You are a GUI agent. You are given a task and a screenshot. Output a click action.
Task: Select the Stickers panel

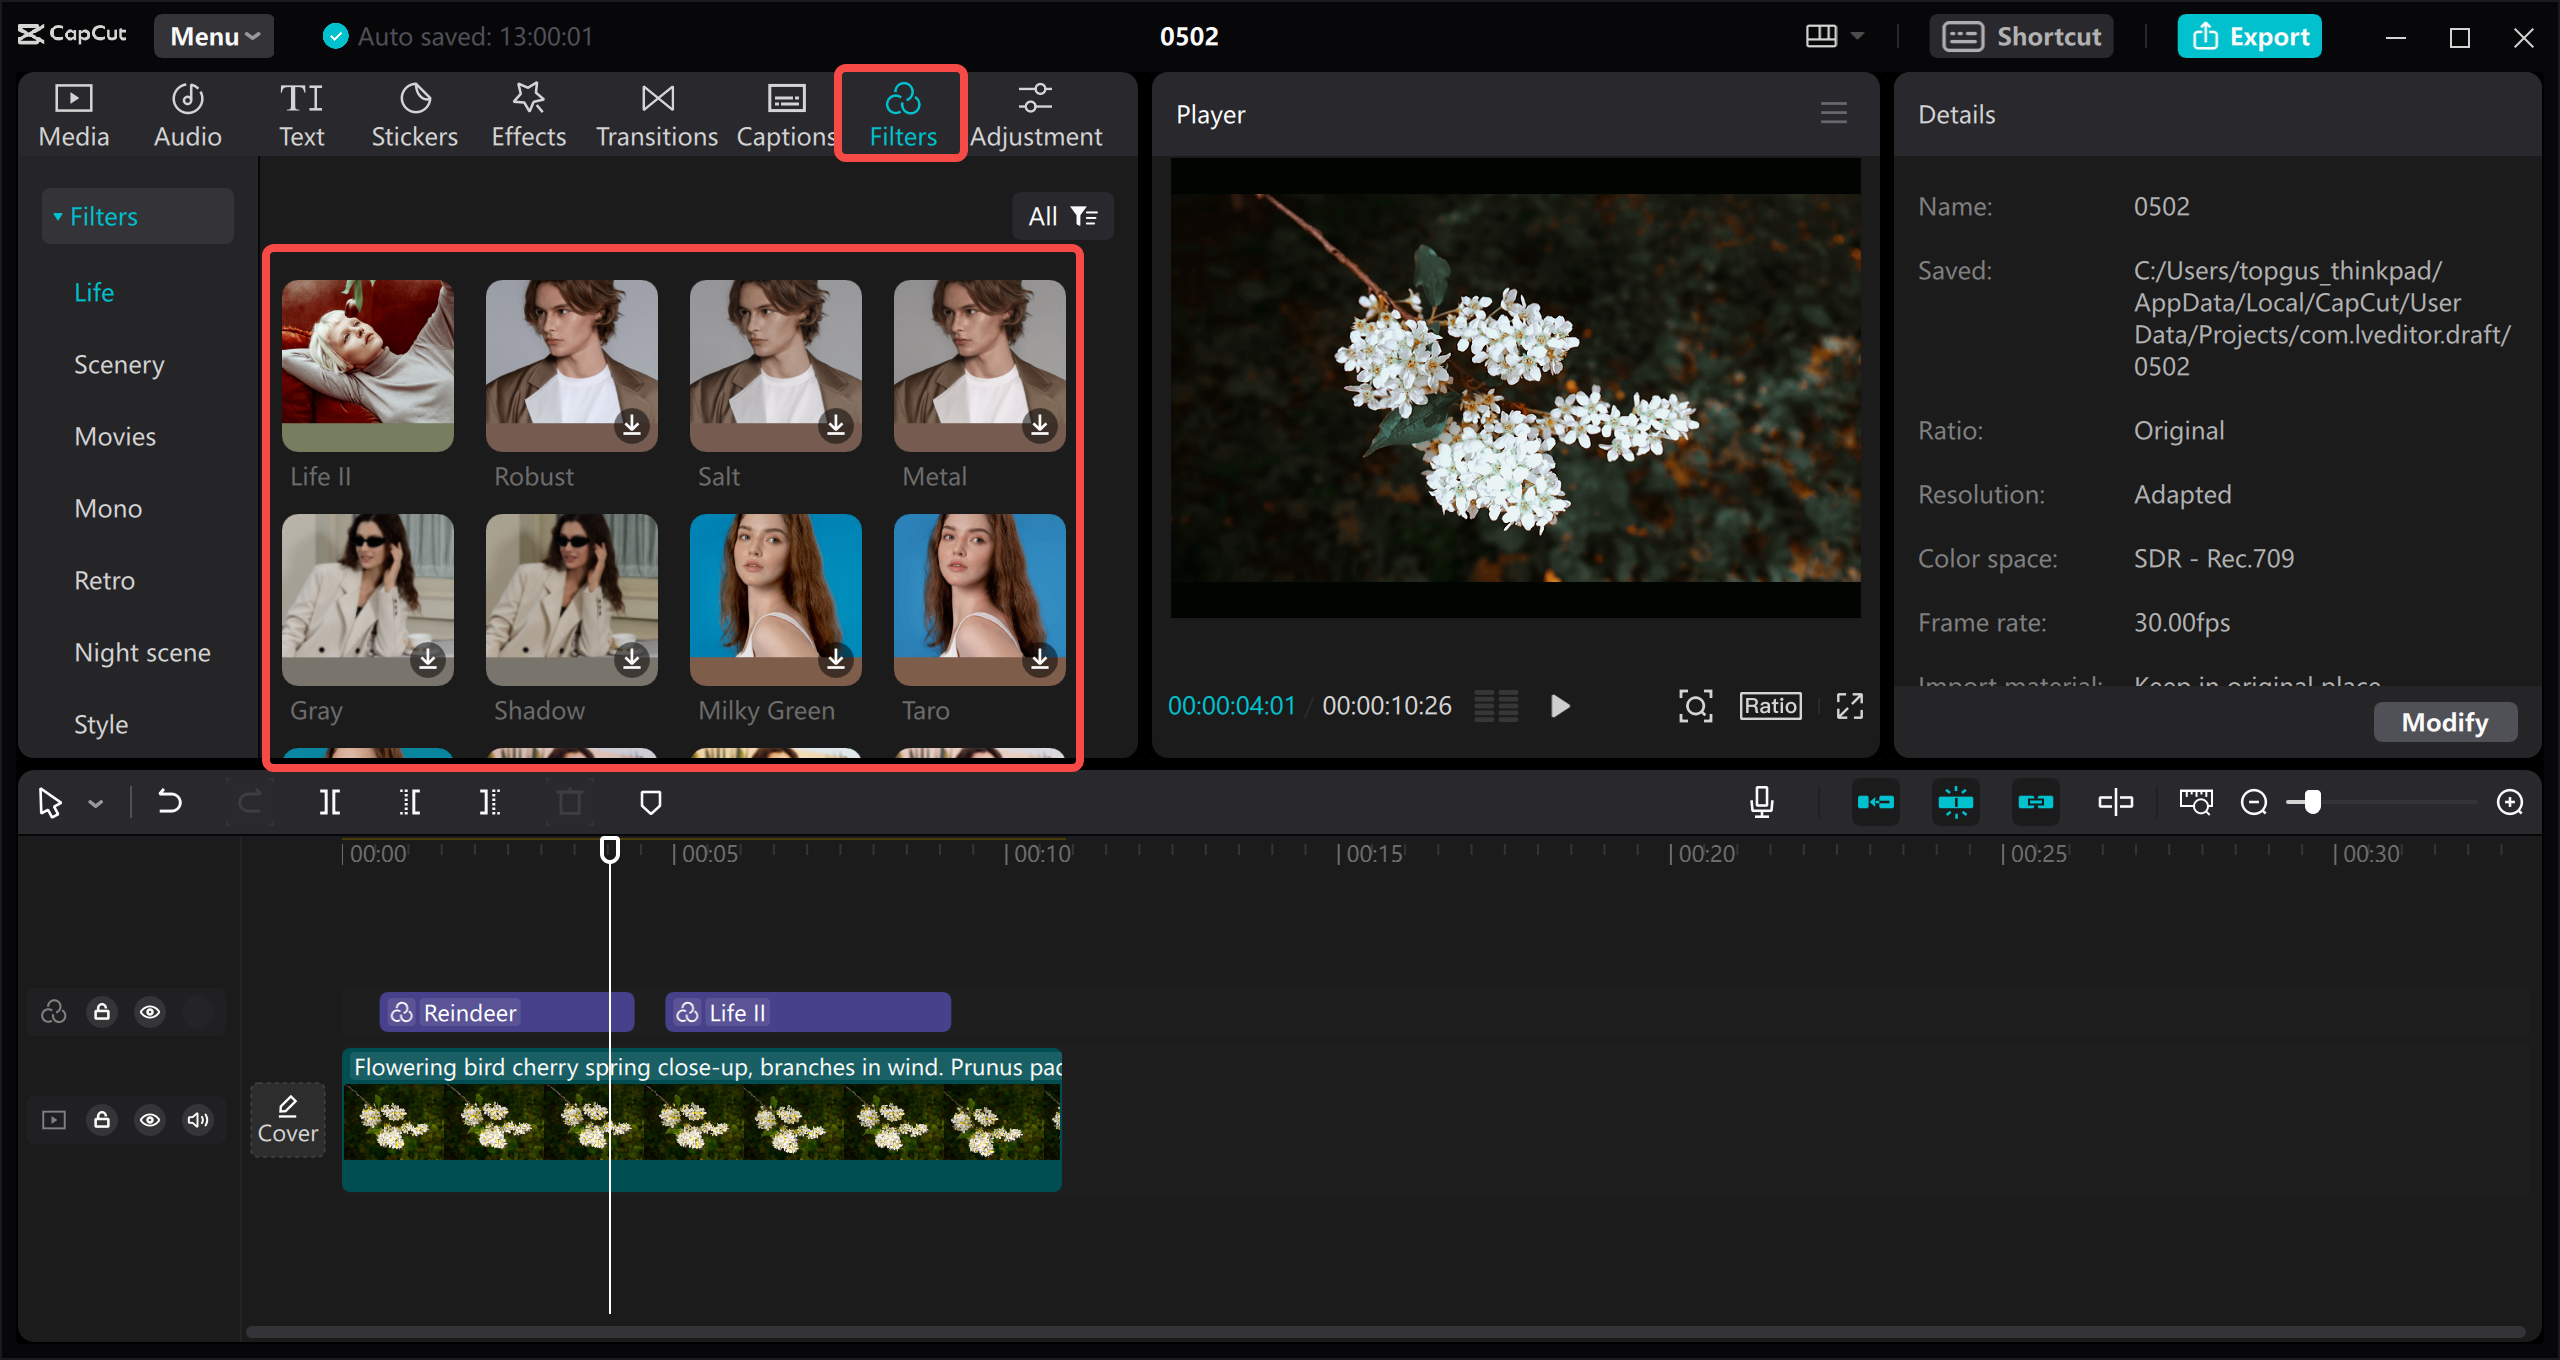point(414,112)
